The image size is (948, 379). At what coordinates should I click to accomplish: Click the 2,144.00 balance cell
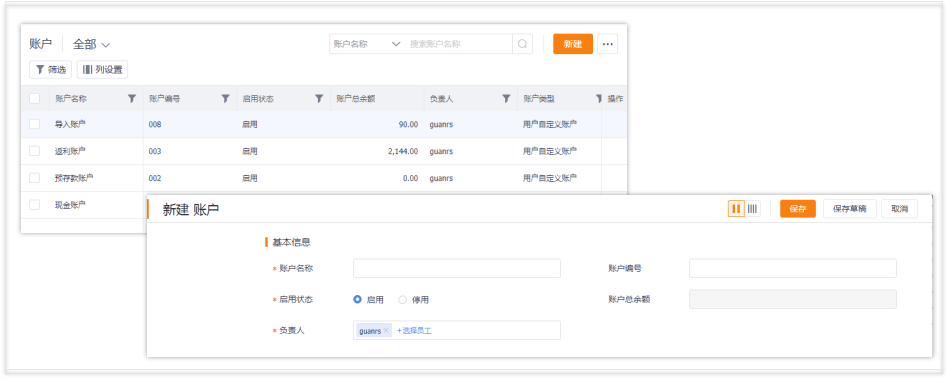(403, 151)
